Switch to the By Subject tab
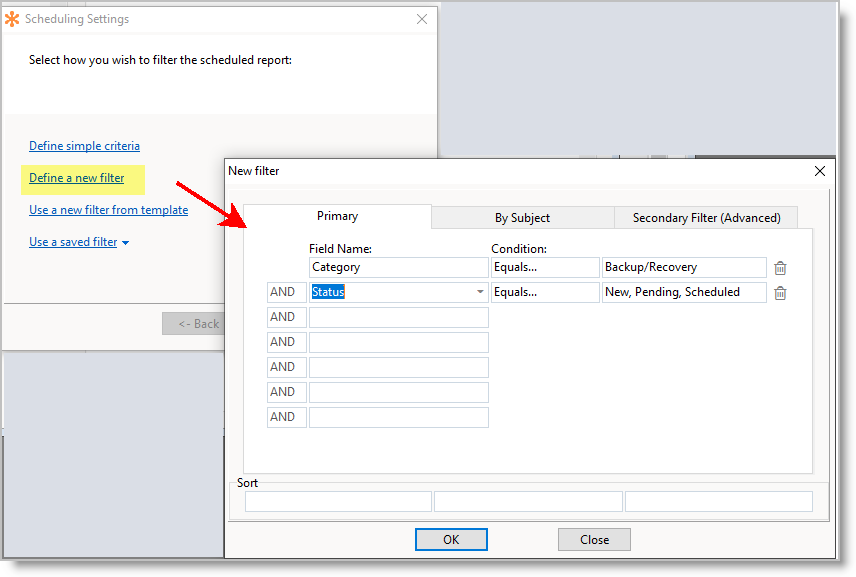The width and height of the screenshot is (856, 577). (522, 218)
